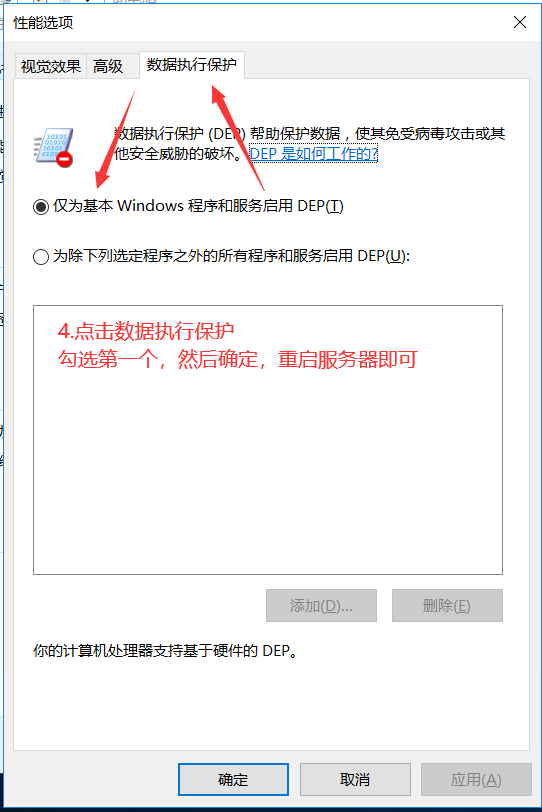Click the DEP description paragraph text
Viewport: 542px width, 812px height.
tap(310, 143)
